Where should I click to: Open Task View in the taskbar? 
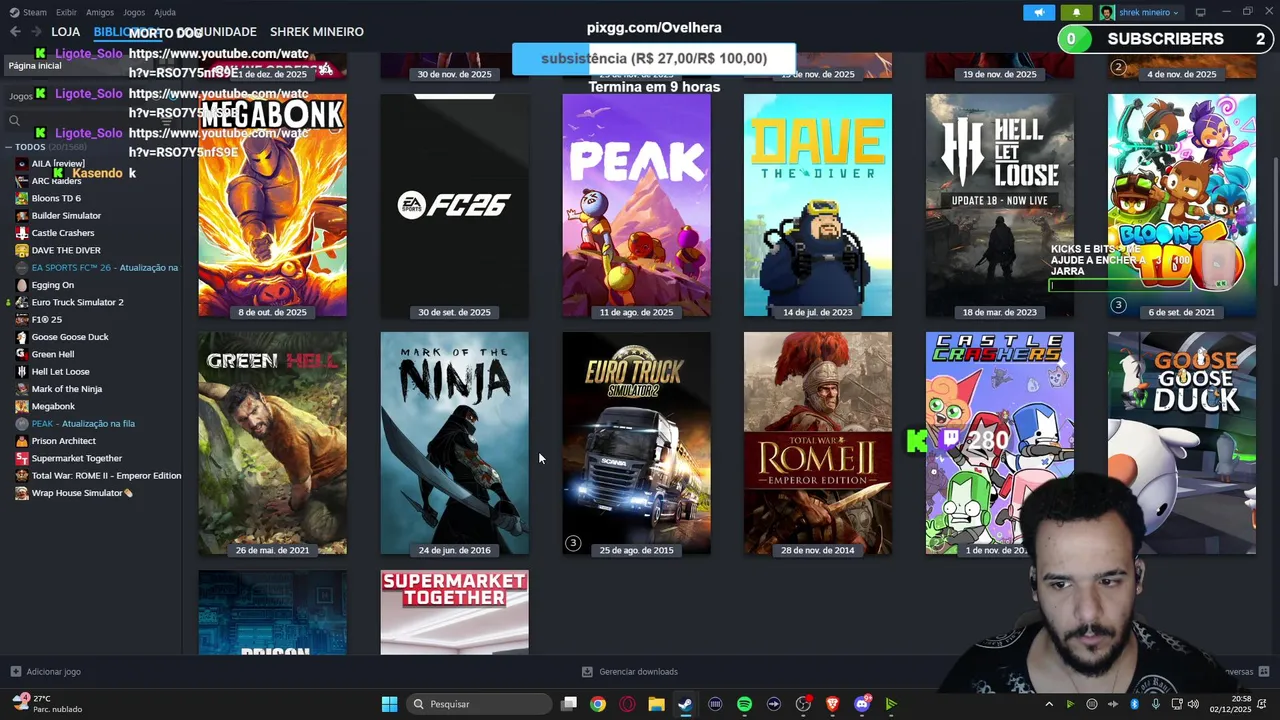(569, 704)
